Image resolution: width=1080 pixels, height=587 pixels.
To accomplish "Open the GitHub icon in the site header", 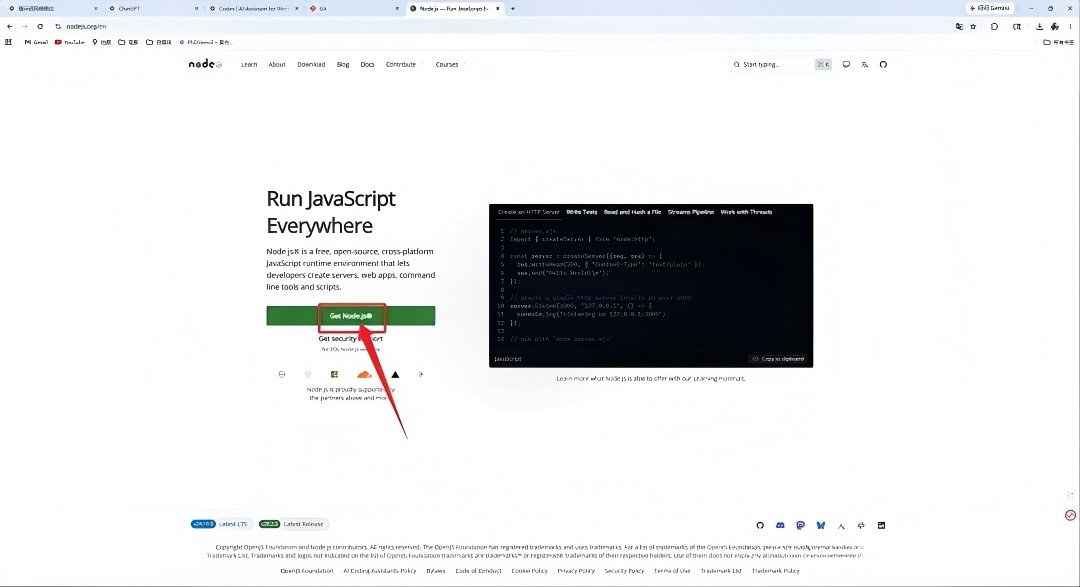I will pyautogui.click(x=883, y=64).
